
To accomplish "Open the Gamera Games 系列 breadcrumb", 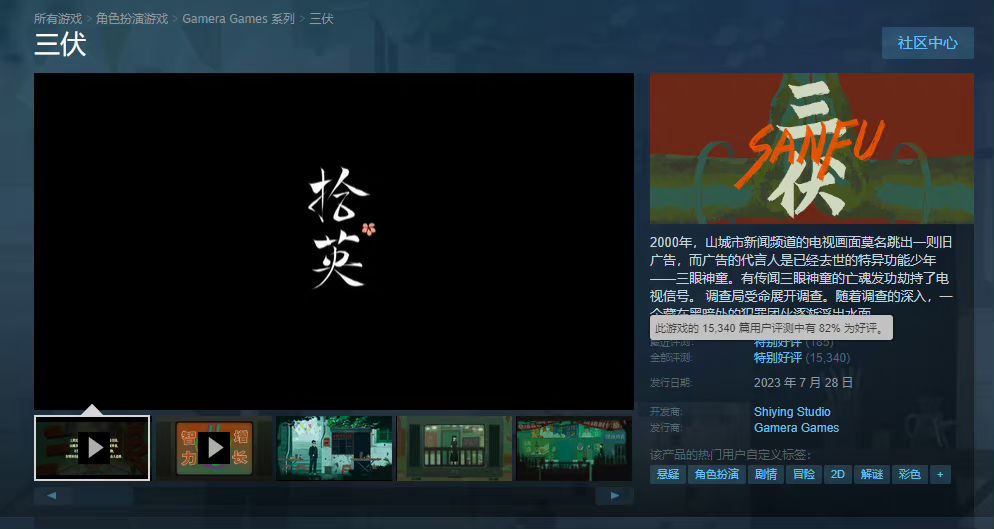I will (x=238, y=19).
